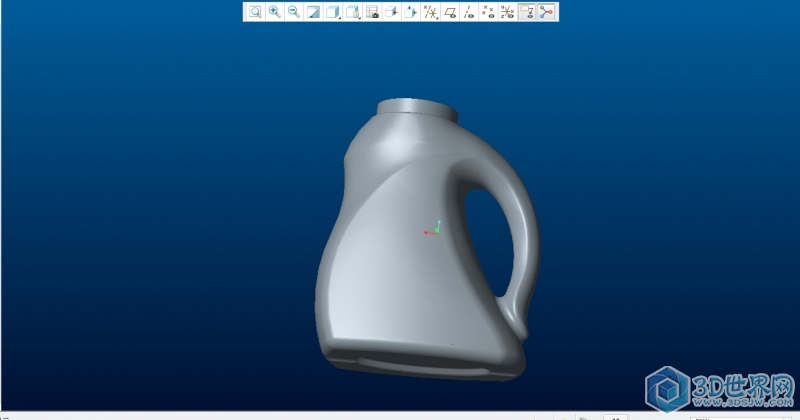Click the cube with two arrows orient icon

(x=411, y=12)
